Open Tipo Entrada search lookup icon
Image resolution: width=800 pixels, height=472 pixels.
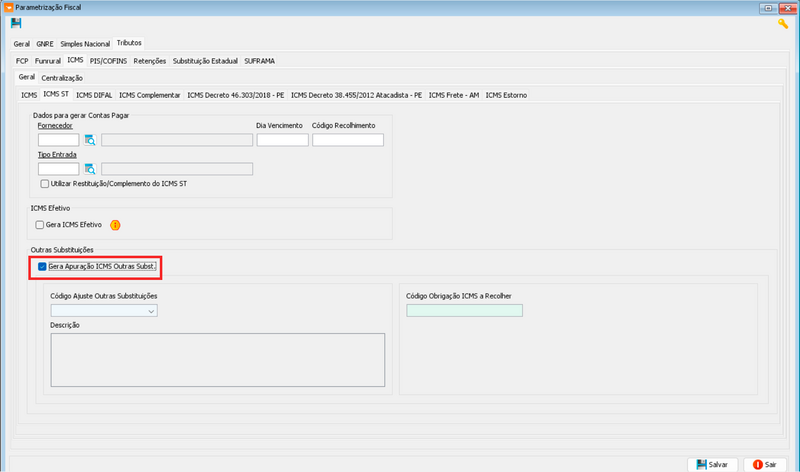89,169
